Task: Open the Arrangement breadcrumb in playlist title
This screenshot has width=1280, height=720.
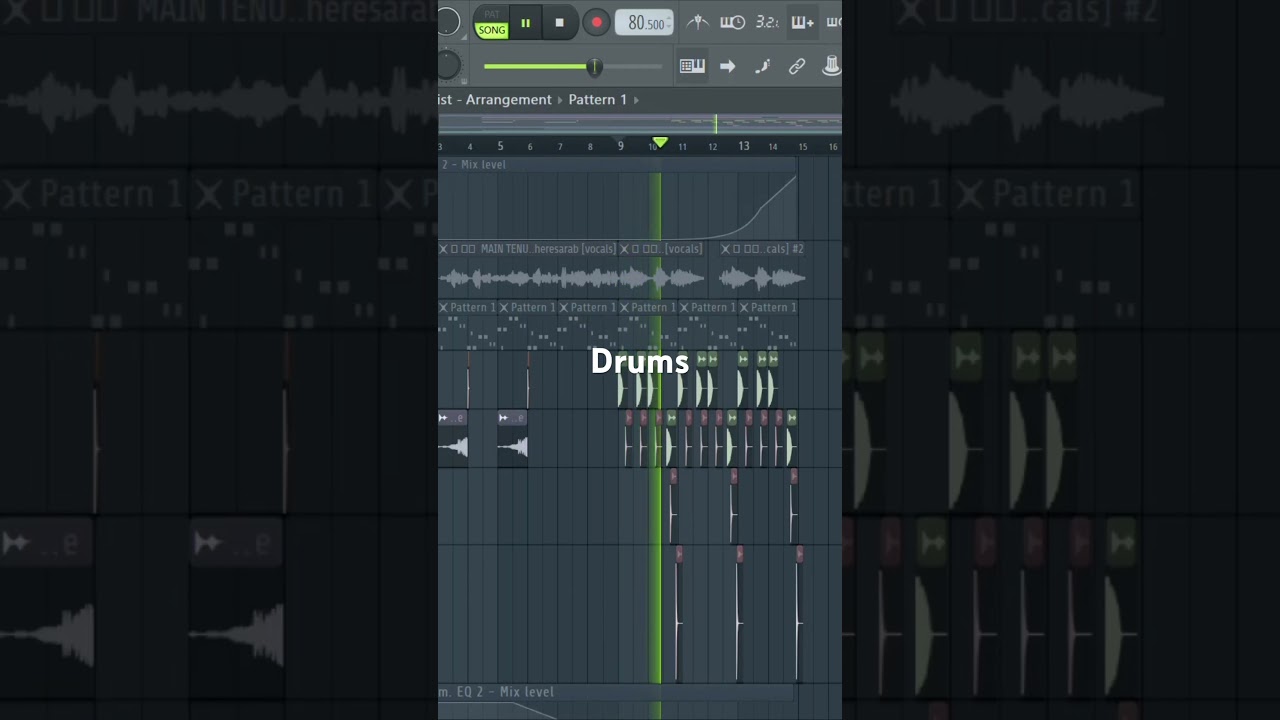Action: [x=508, y=100]
